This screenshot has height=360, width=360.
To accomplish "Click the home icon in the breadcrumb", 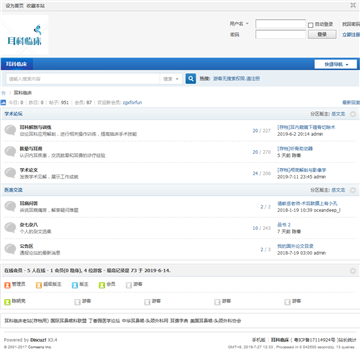I will 4,93.
